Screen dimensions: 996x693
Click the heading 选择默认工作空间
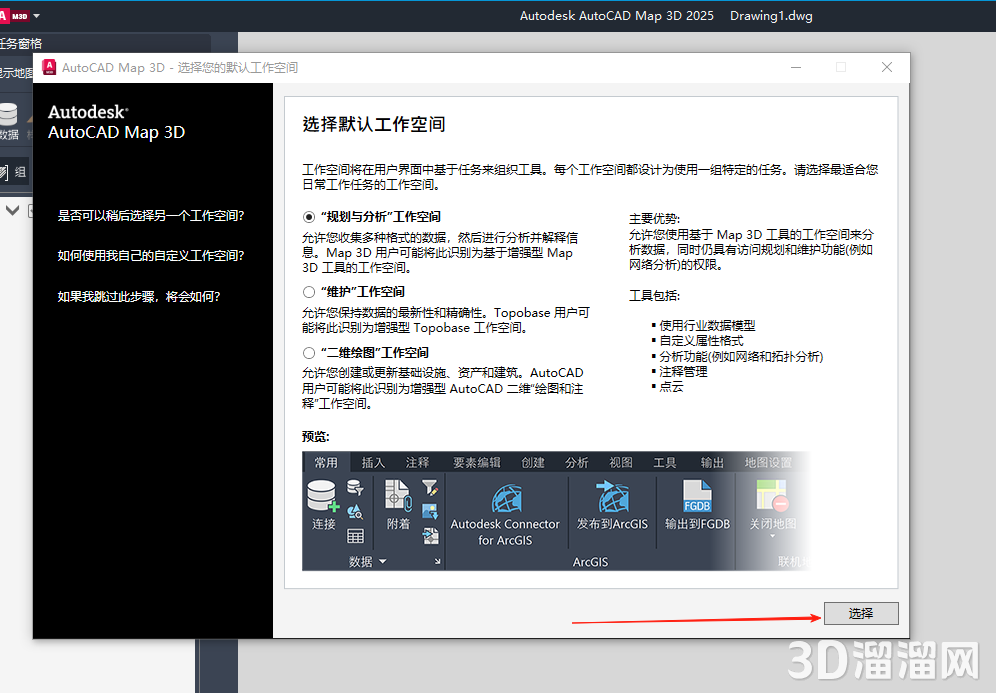pos(374,124)
